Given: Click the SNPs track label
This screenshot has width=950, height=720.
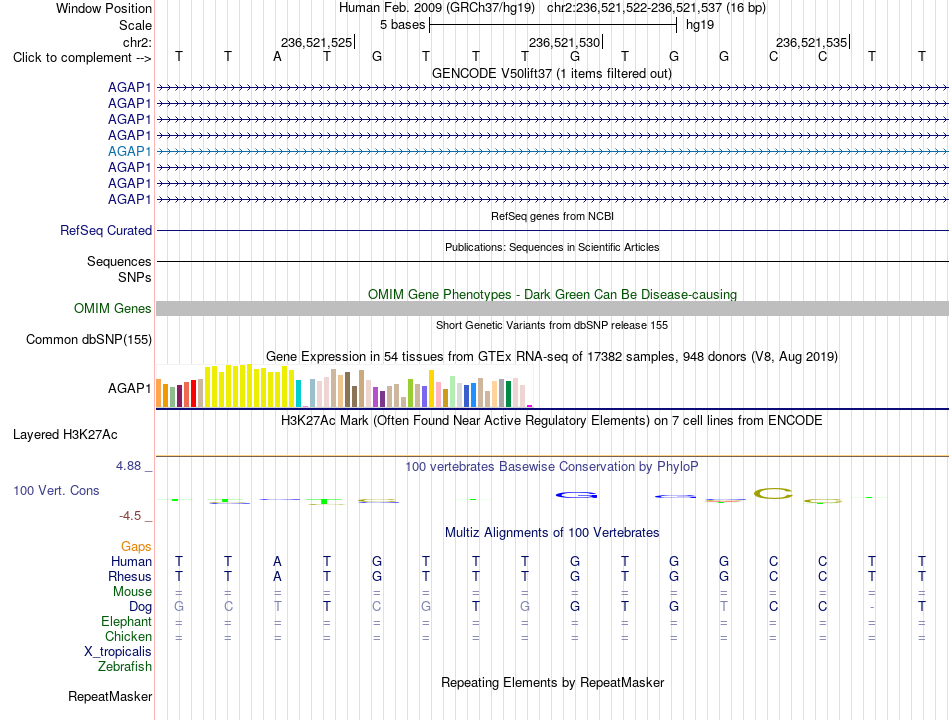Looking at the screenshot, I should [135, 277].
